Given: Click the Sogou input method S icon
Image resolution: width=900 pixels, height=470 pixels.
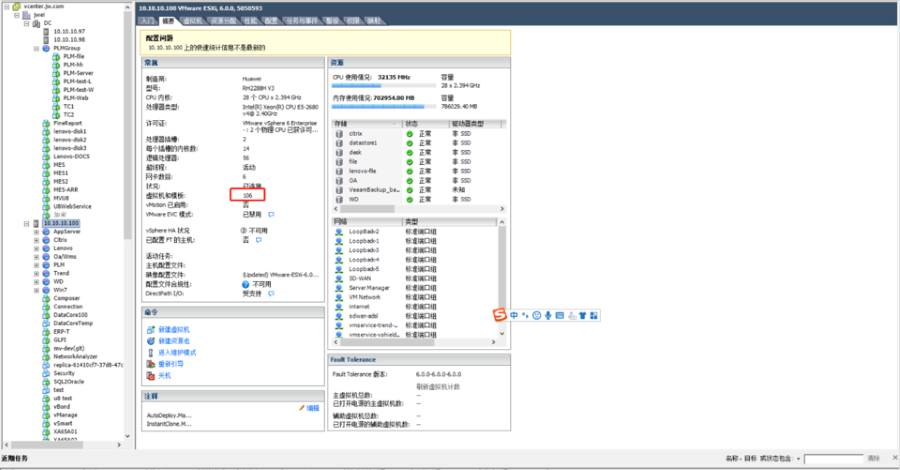Looking at the screenshot, I should (500, 315).
